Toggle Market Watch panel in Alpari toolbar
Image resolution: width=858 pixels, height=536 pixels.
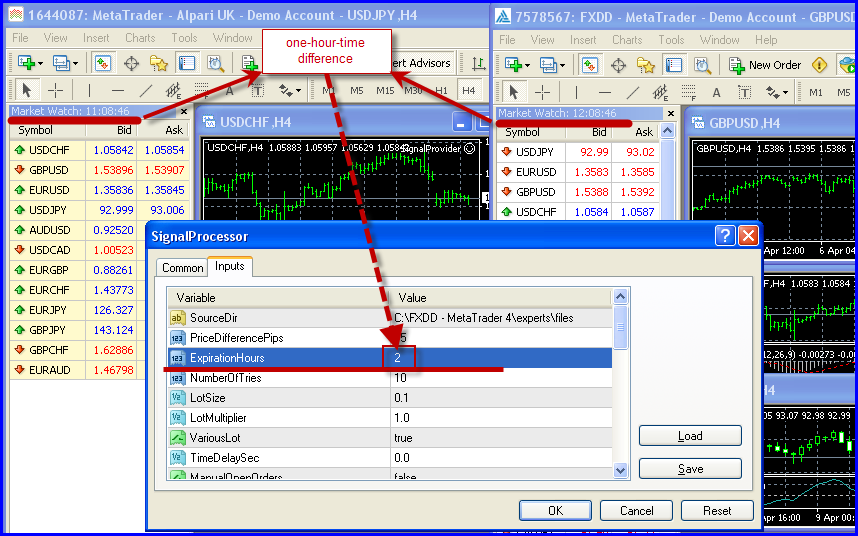click(103, 63)
